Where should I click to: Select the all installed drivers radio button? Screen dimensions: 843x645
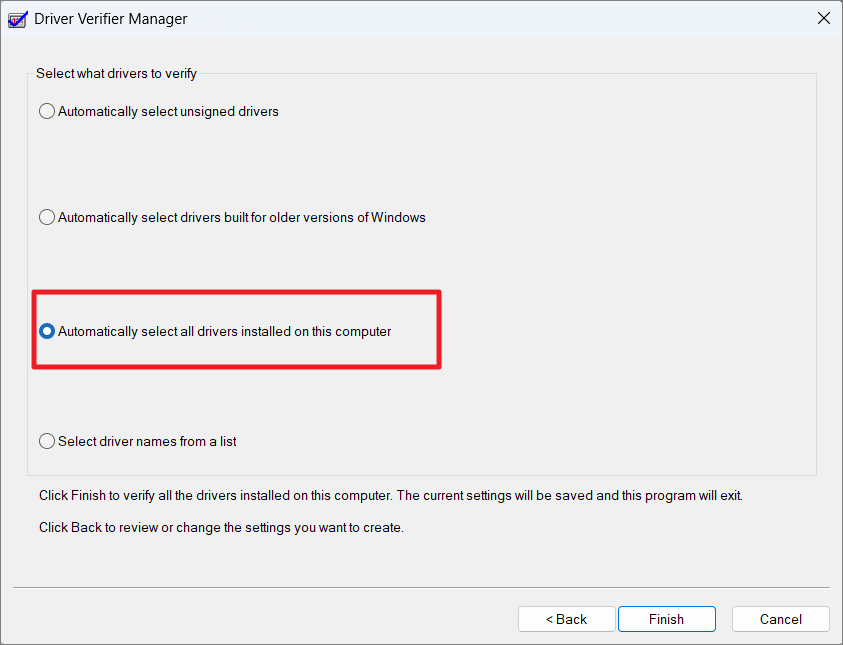tap(47, 331)
